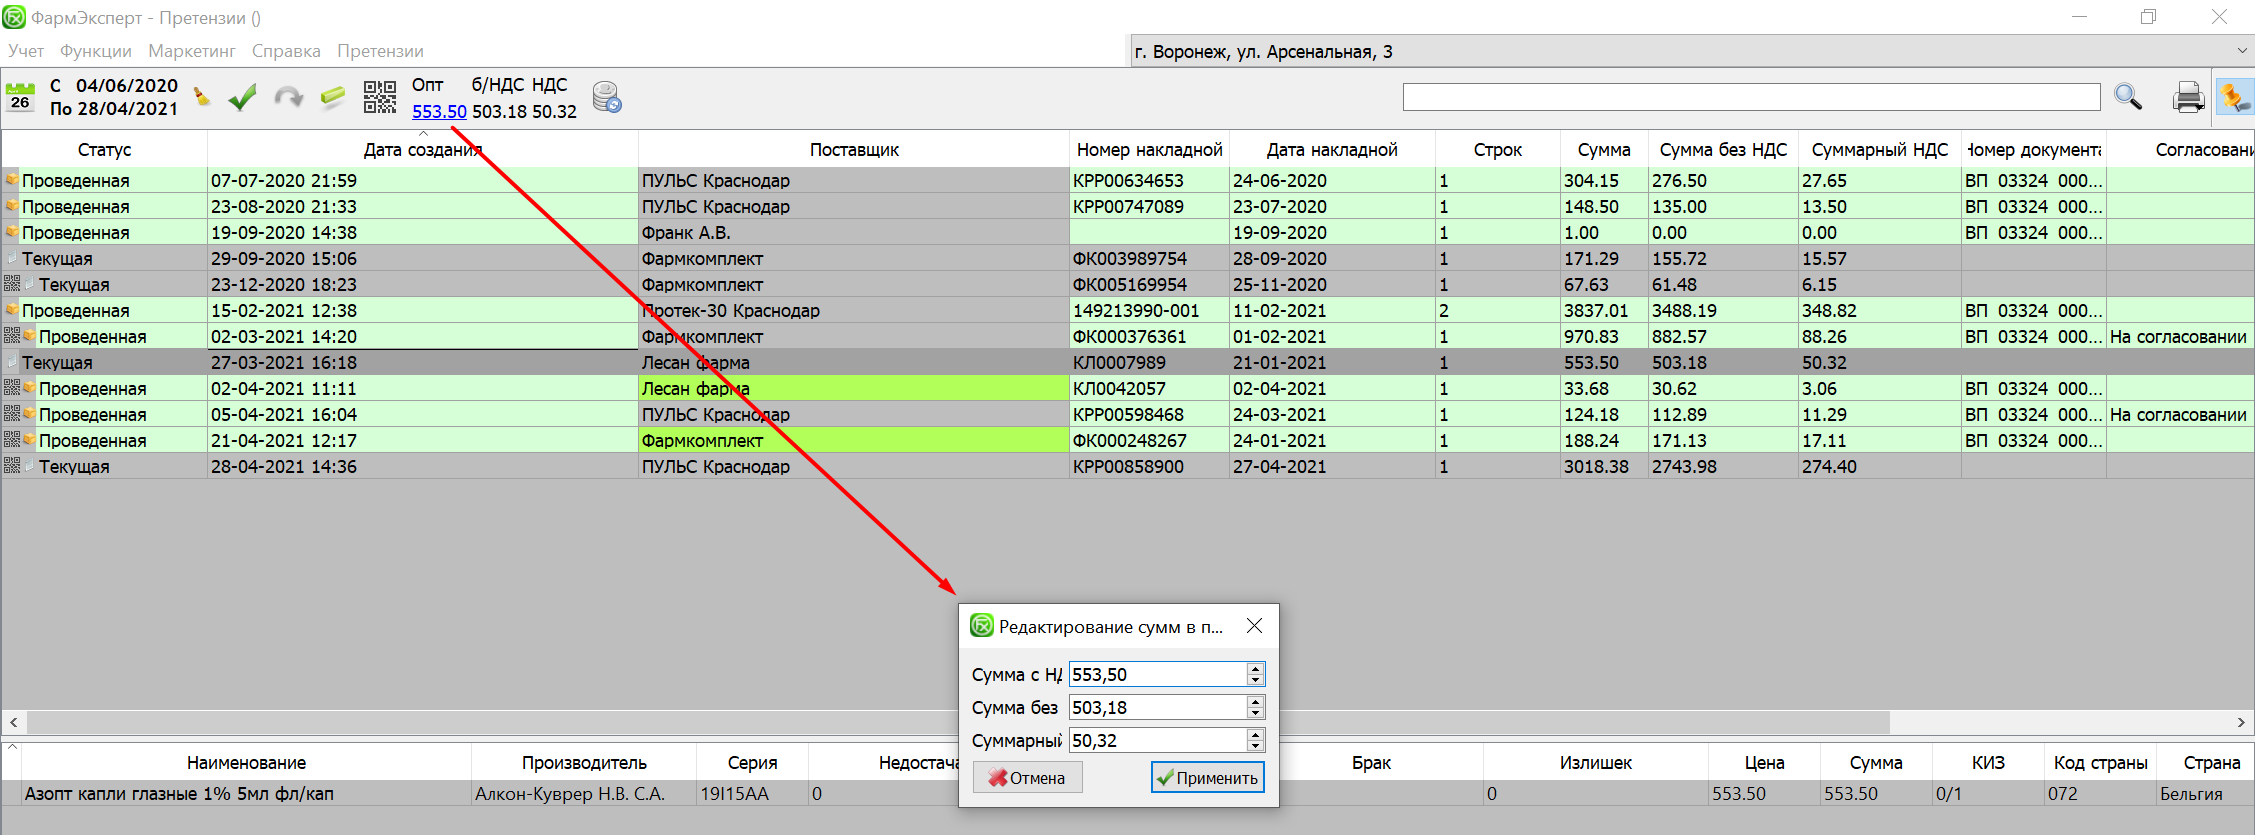2255x835 pixels.
Task: Click the search text field
Action: point(1750,97)
